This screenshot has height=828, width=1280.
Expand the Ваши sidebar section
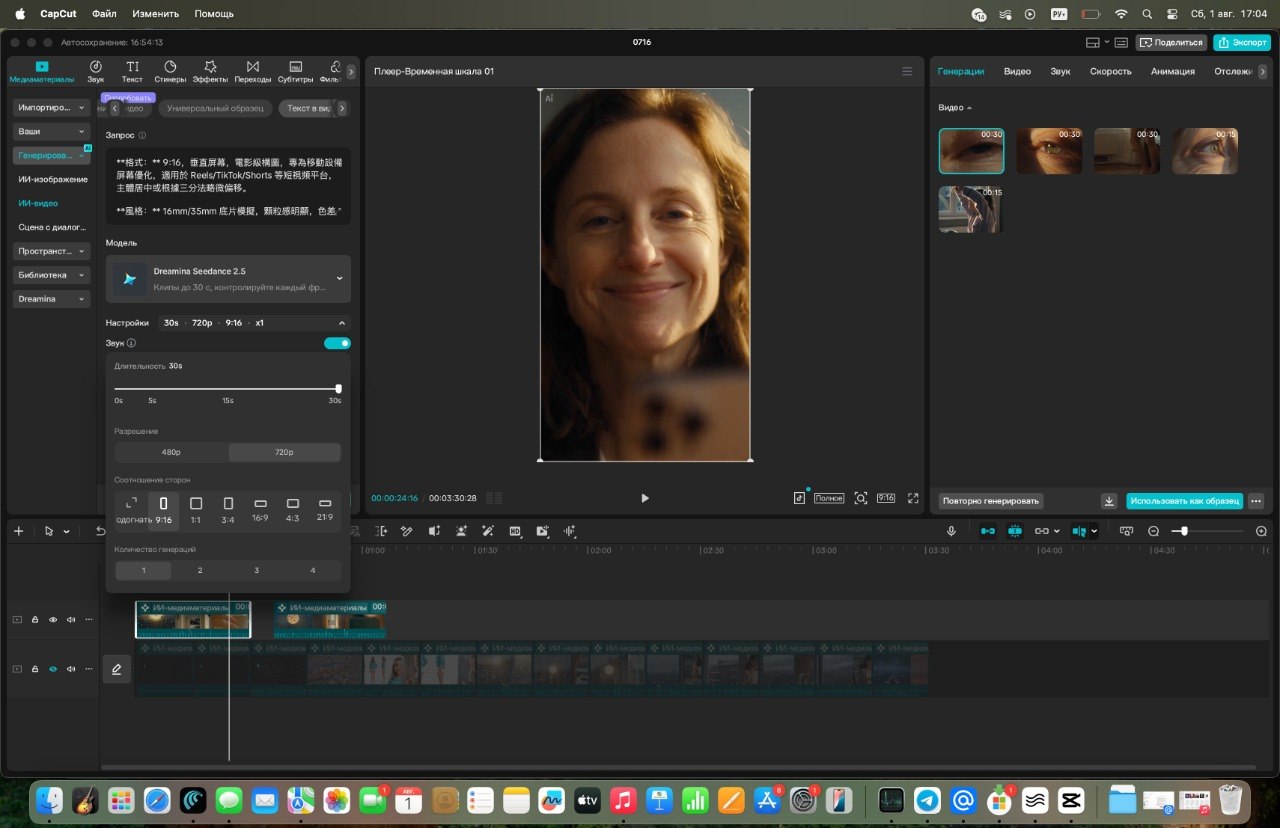tap(52, 131)
